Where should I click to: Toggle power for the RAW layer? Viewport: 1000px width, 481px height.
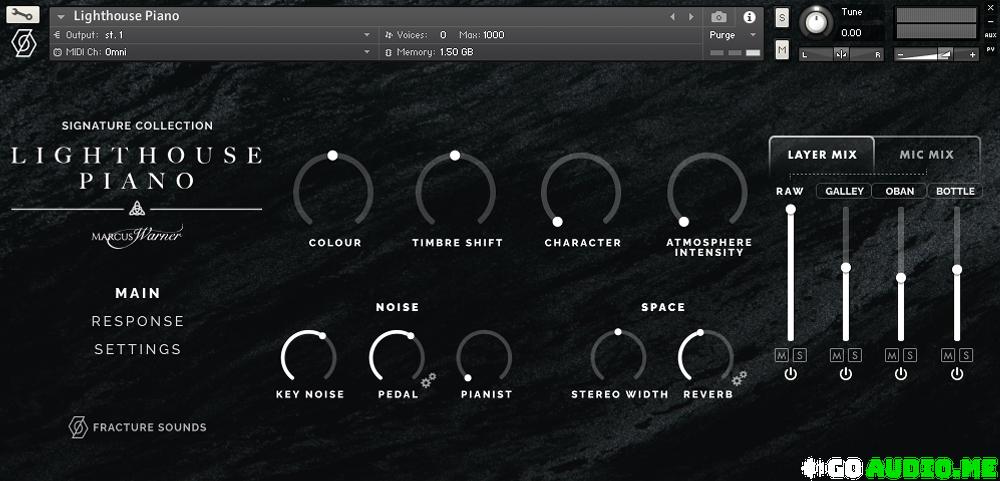(x=790, y=374)
